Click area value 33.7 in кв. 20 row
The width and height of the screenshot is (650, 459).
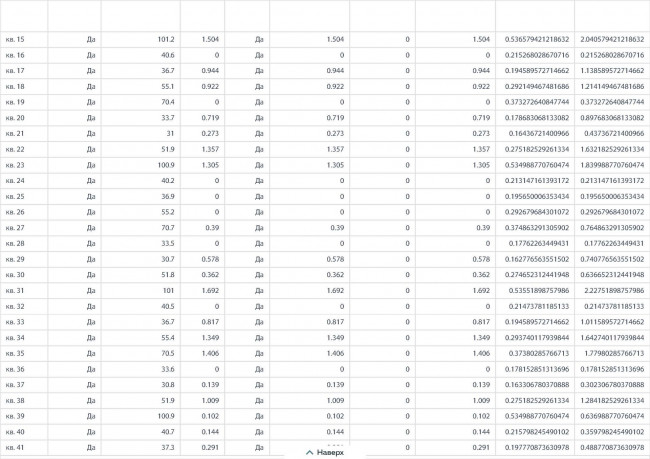pos(168,118)
